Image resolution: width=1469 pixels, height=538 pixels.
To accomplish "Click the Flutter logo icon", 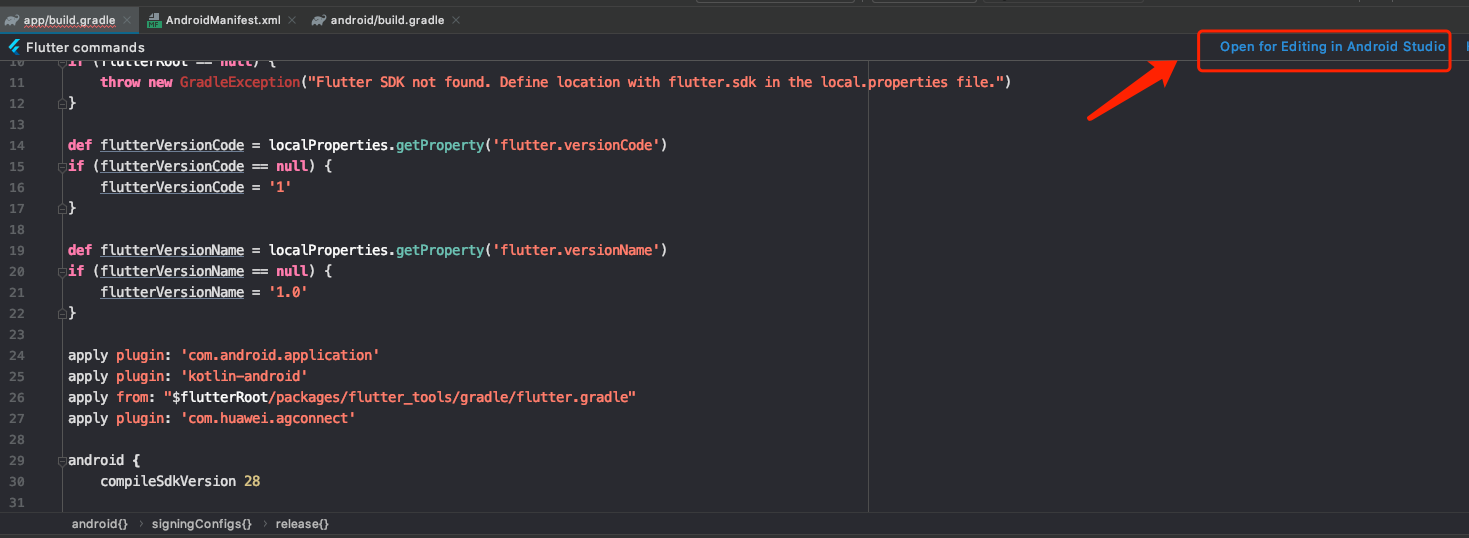I will pyautogui.click(x=14, y=47).
